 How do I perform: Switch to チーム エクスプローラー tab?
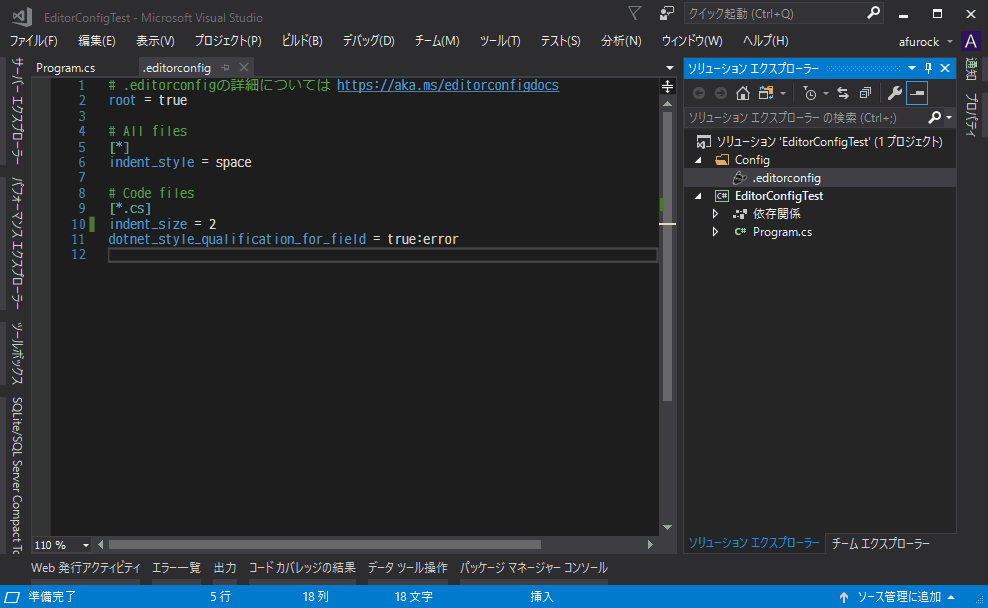click(x=880, y=543)
